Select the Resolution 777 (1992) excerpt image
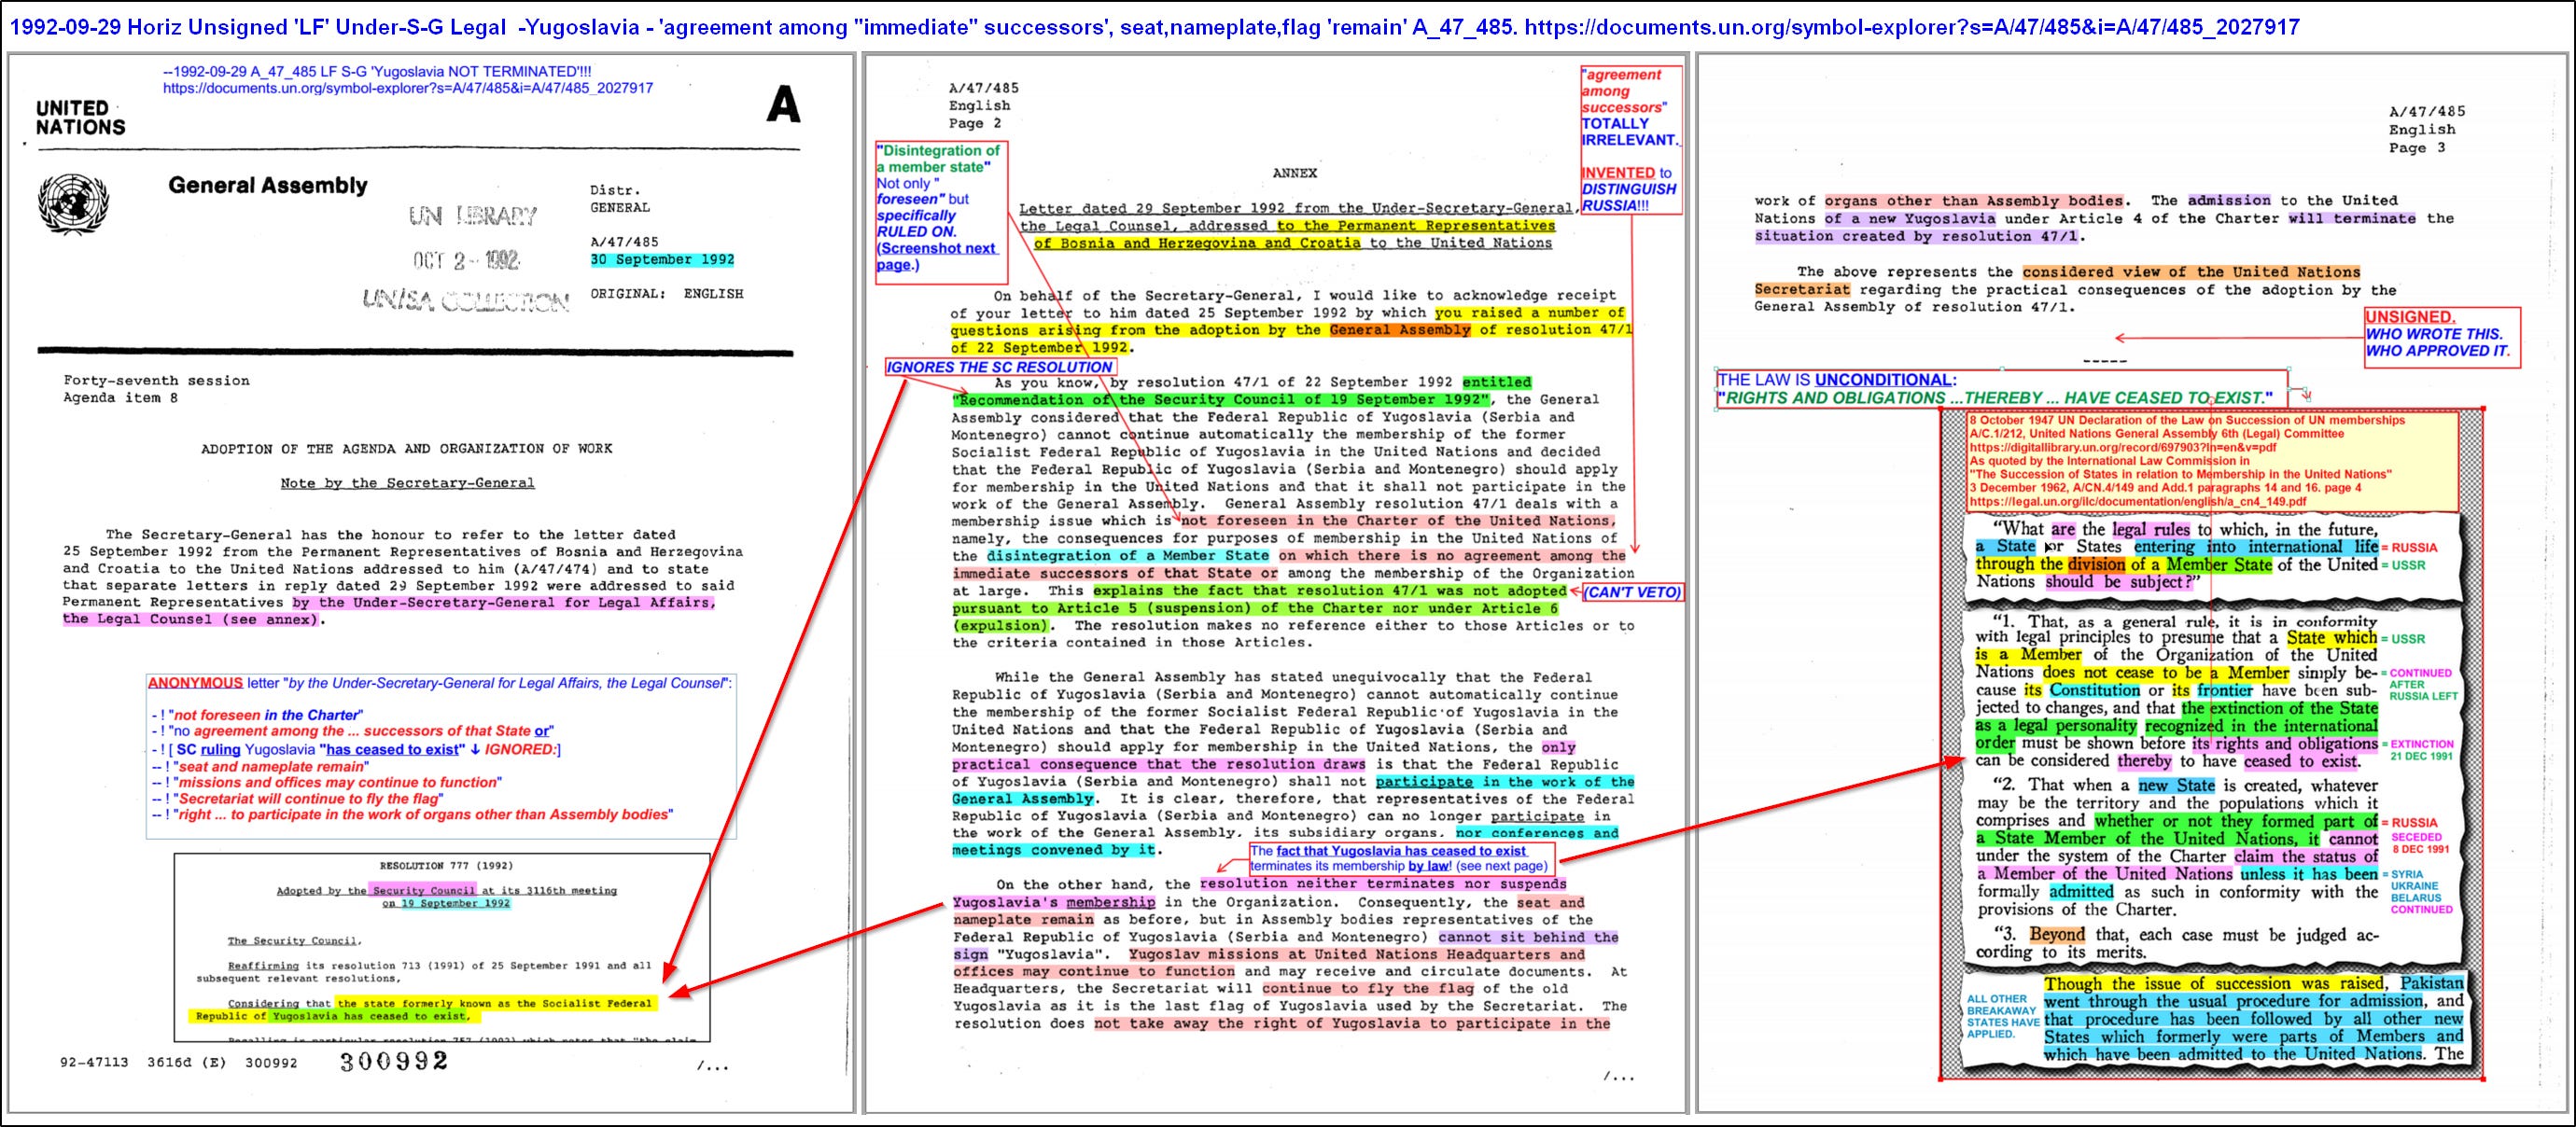The width and height of the screenshot is (2576, 1127). pos(441,946)
